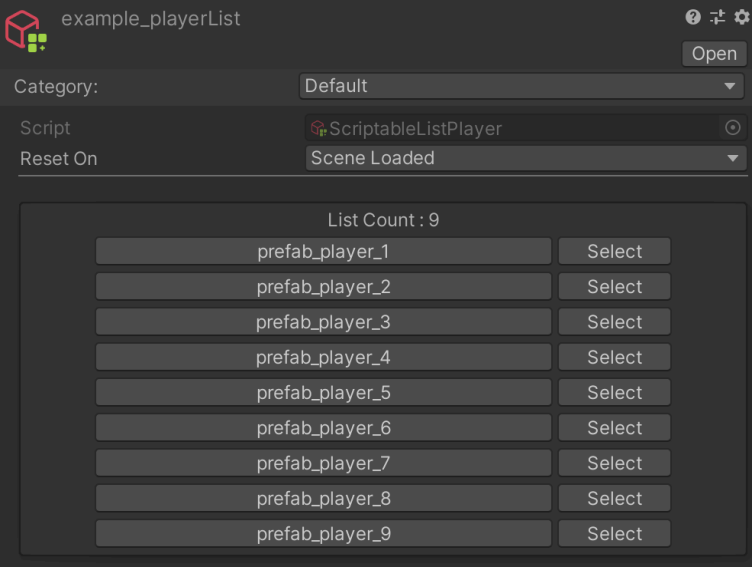Open the inspector help reference icon
The image size is (752, 567).
693,17
